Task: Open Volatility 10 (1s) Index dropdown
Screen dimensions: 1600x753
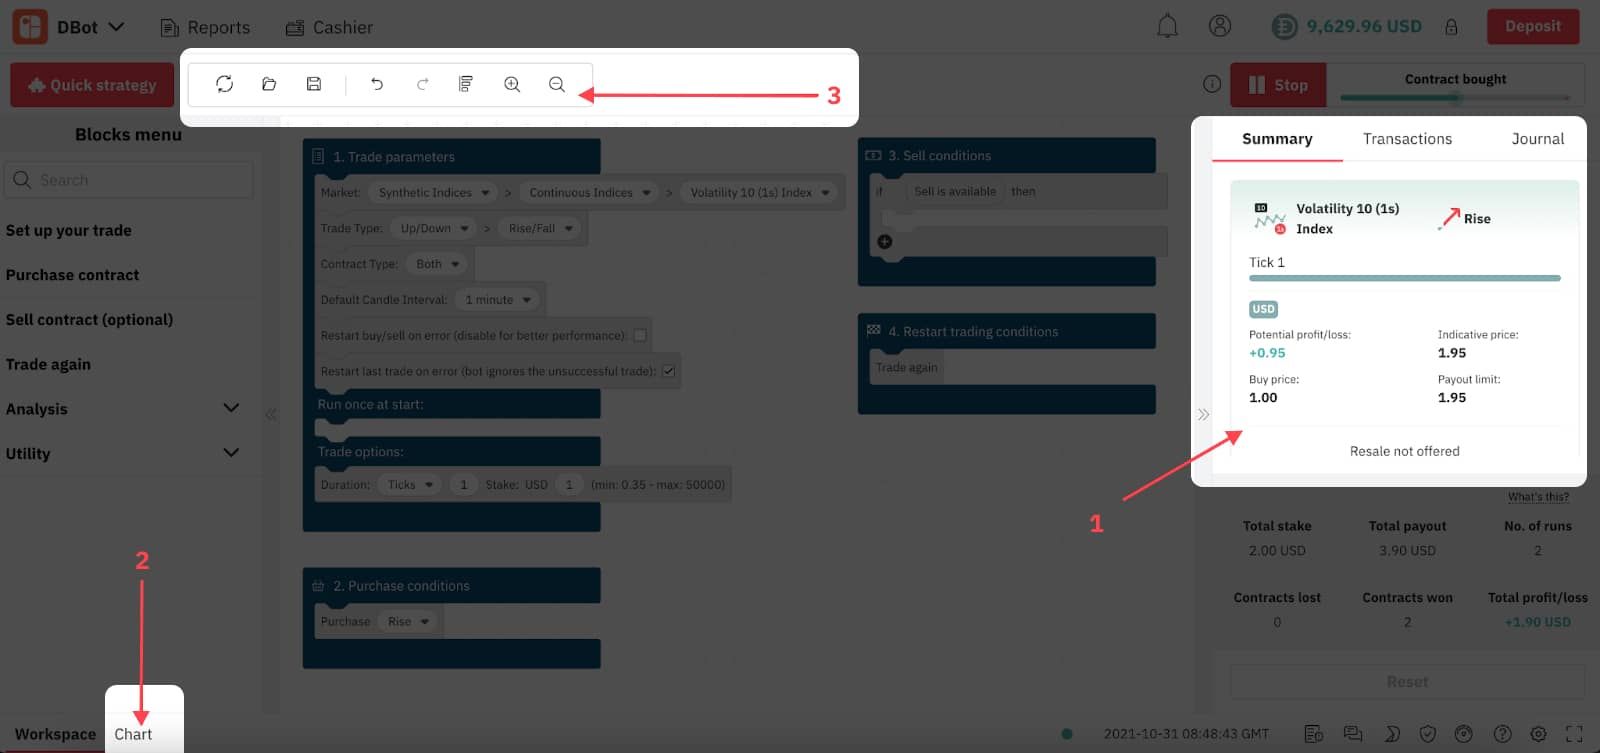Action: 760,192
